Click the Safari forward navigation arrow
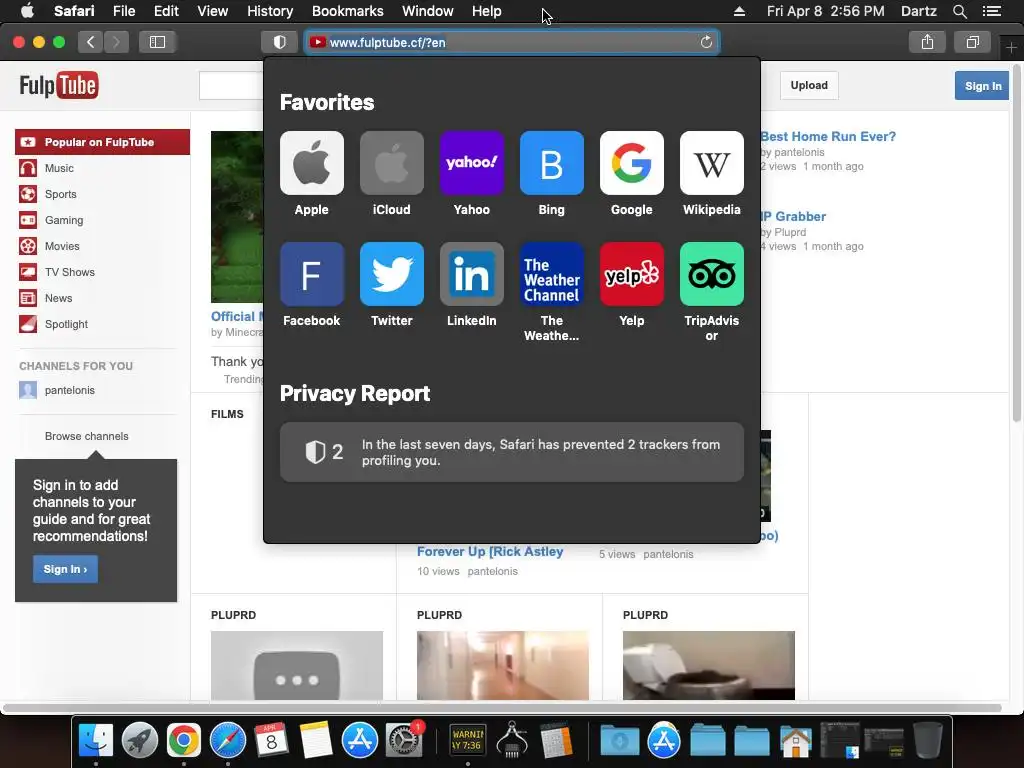 (x=116, y=42)
